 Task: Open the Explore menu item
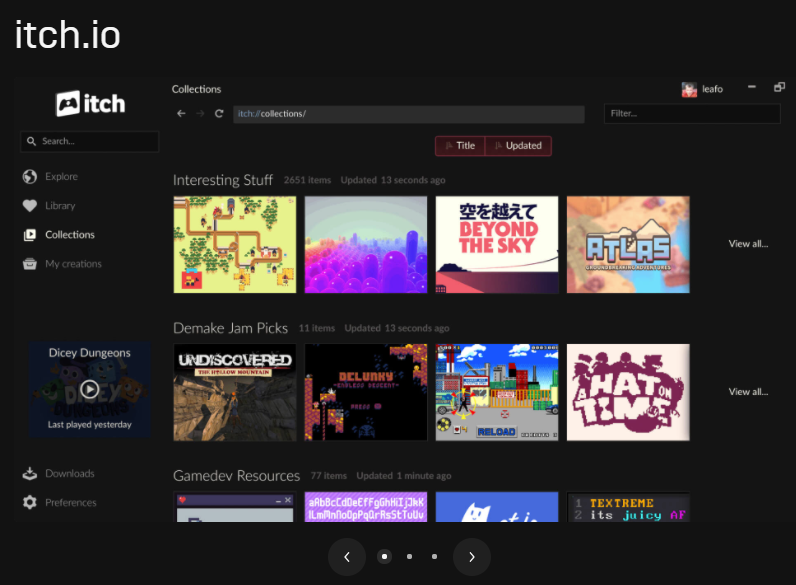pyautogui.click(x=61, y=177)
